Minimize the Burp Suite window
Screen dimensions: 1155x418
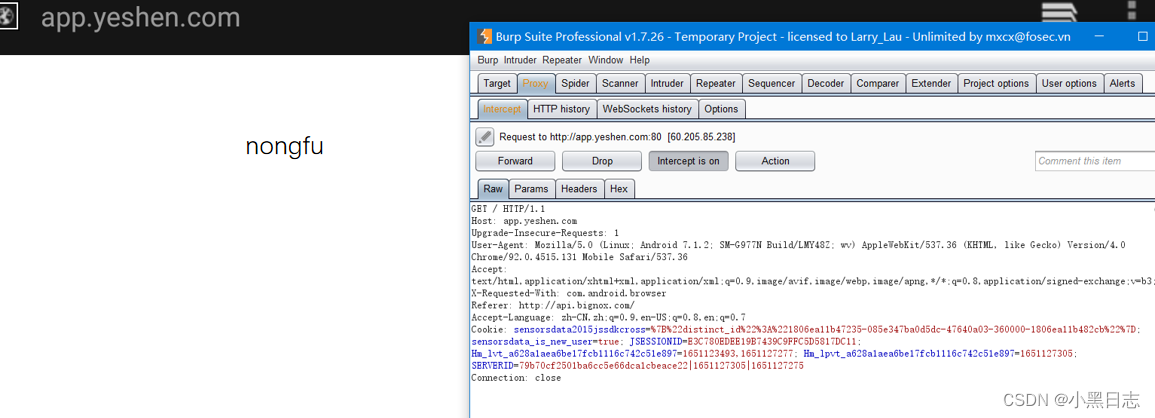(x=1100, y=36)
